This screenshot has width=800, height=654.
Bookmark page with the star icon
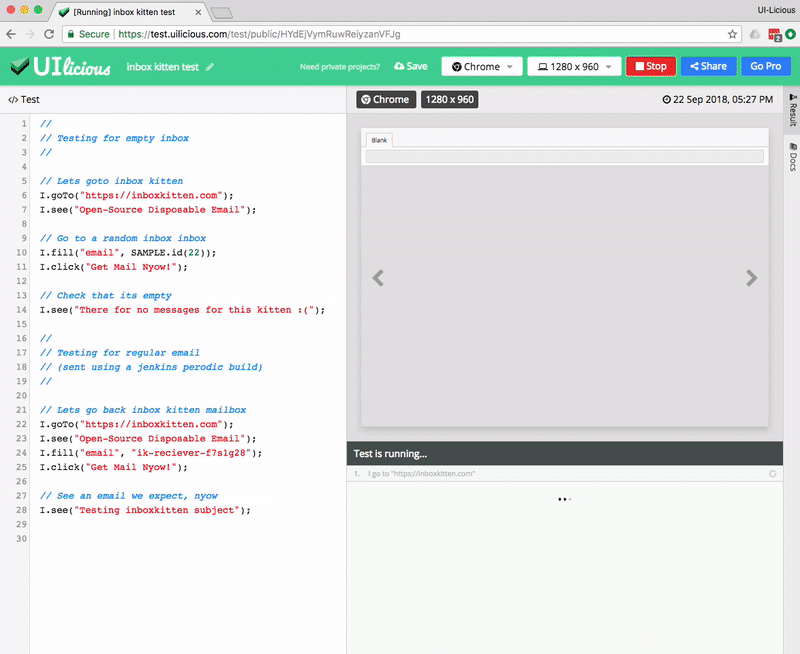coord(732,34)
